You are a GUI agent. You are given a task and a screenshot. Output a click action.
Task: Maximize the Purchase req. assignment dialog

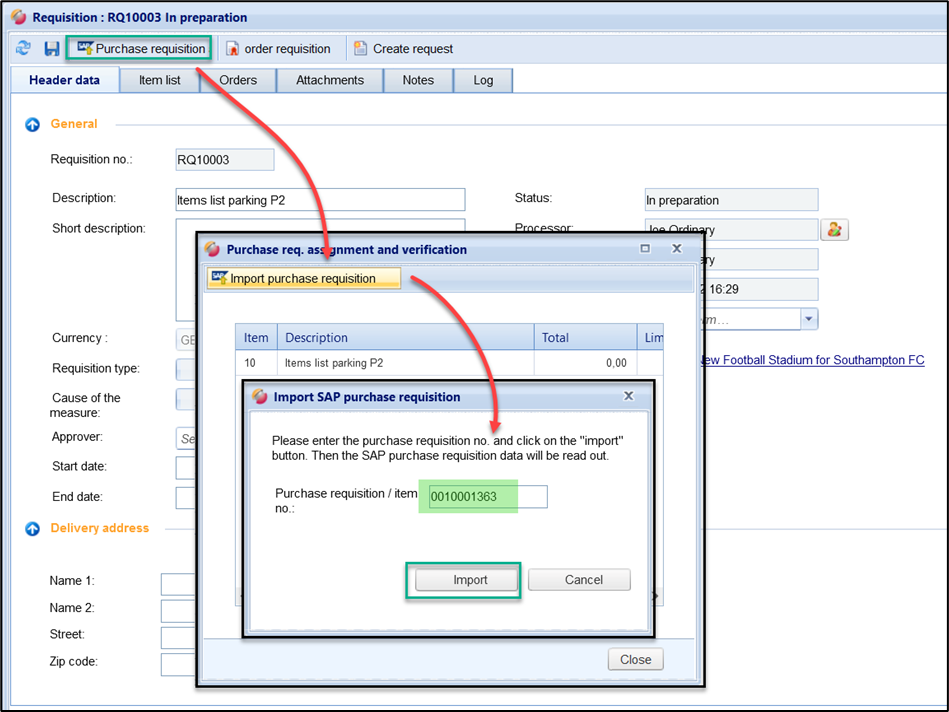[x=645, y=249]
